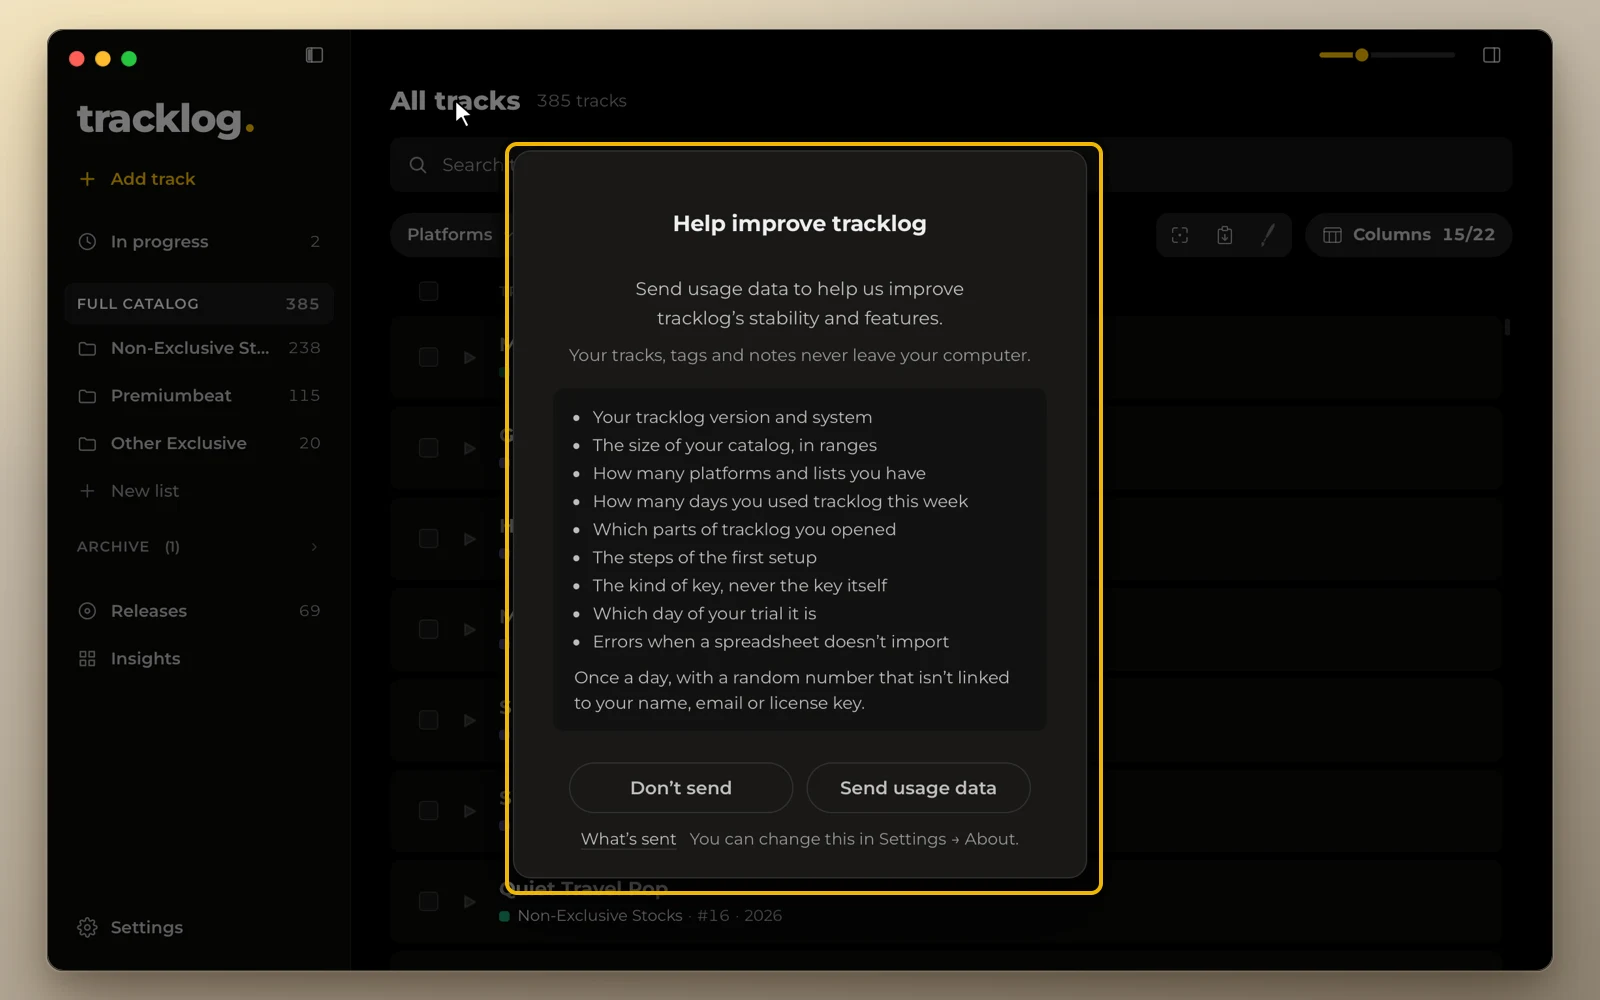Click the 385 tracks count label
The height and width of the screenshot is (1000, 1600).
click(x=582, y=101)
